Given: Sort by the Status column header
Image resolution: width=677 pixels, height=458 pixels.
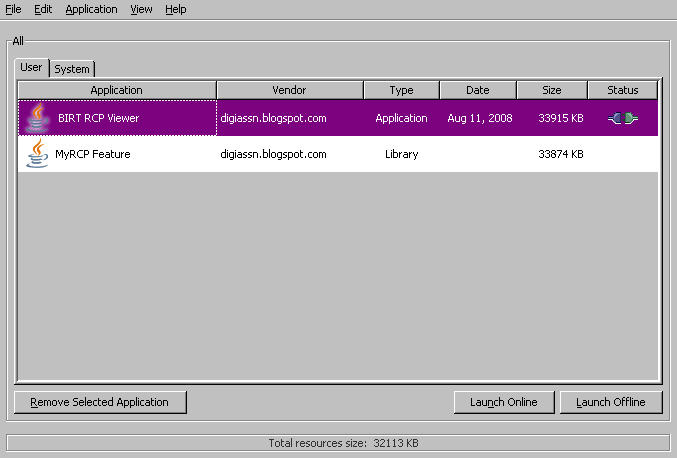Looking at the screenshot, I should (623, 90).
